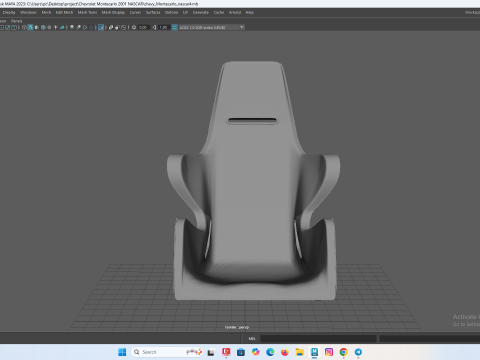
Task: Open the Edit Mesh menu
Action: click(x=64, y=12)
